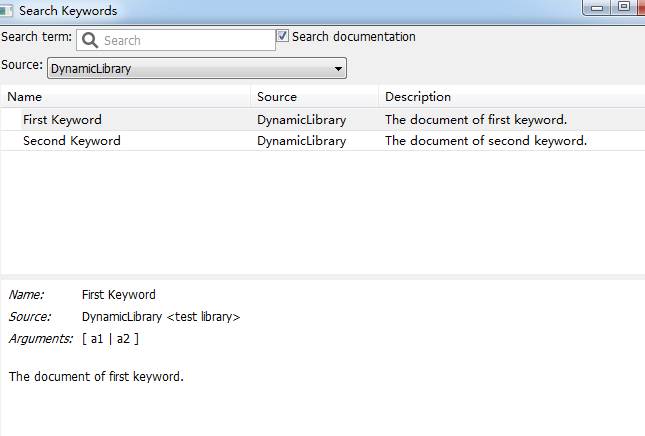
Task: Click the Search Keywords window icon
Action: coord(6,10)
